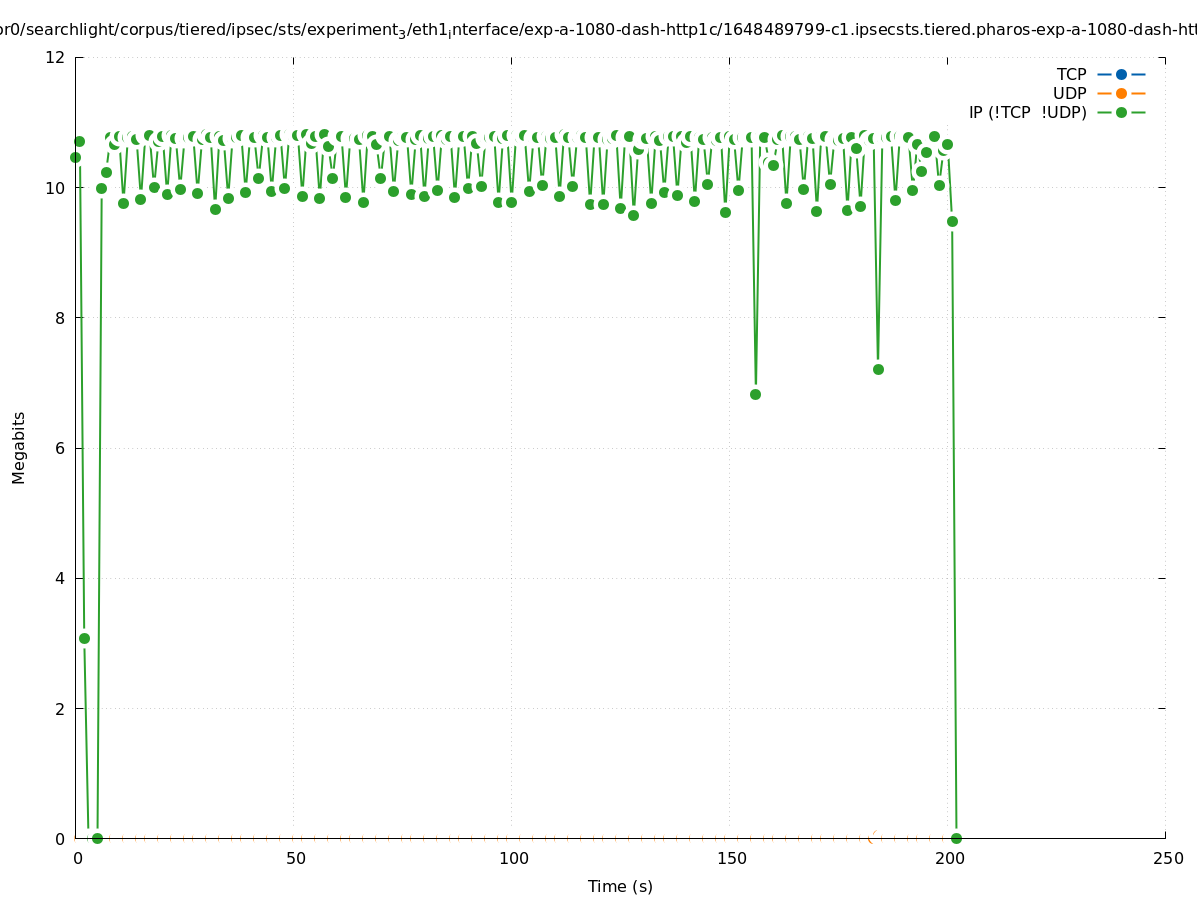1197x900 pixels.
Task: Select the TCP legend label
Action: click(x=1071, y=74)
